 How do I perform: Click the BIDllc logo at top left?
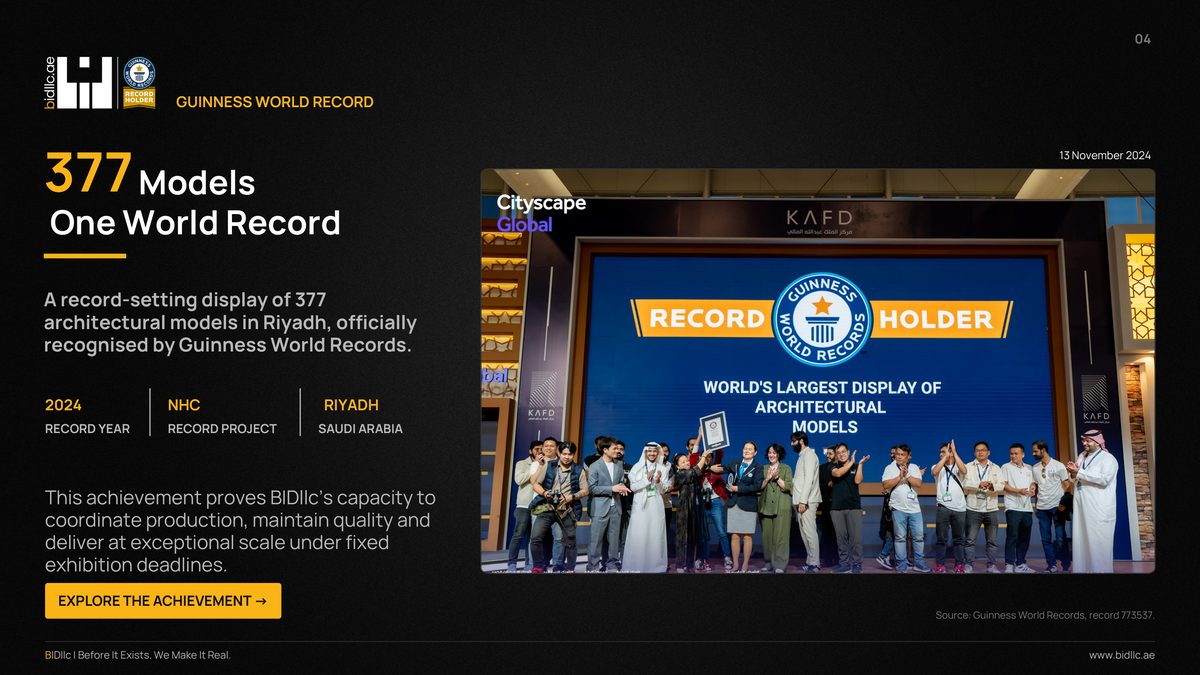pyautogui.click(x=78, y=82)
